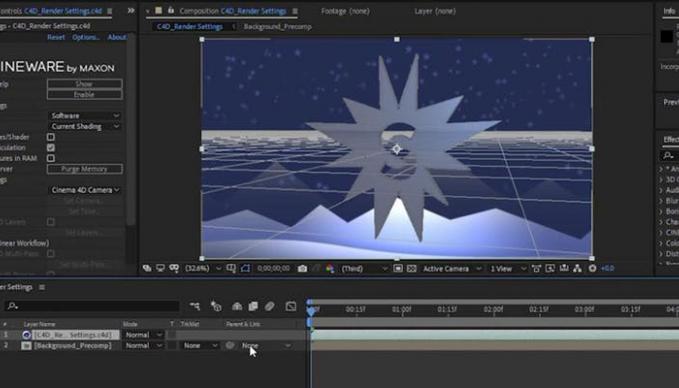This screenshot has width=679, height=388.
Task: Toggle the composition viewer lock icon
Action: 171,10
